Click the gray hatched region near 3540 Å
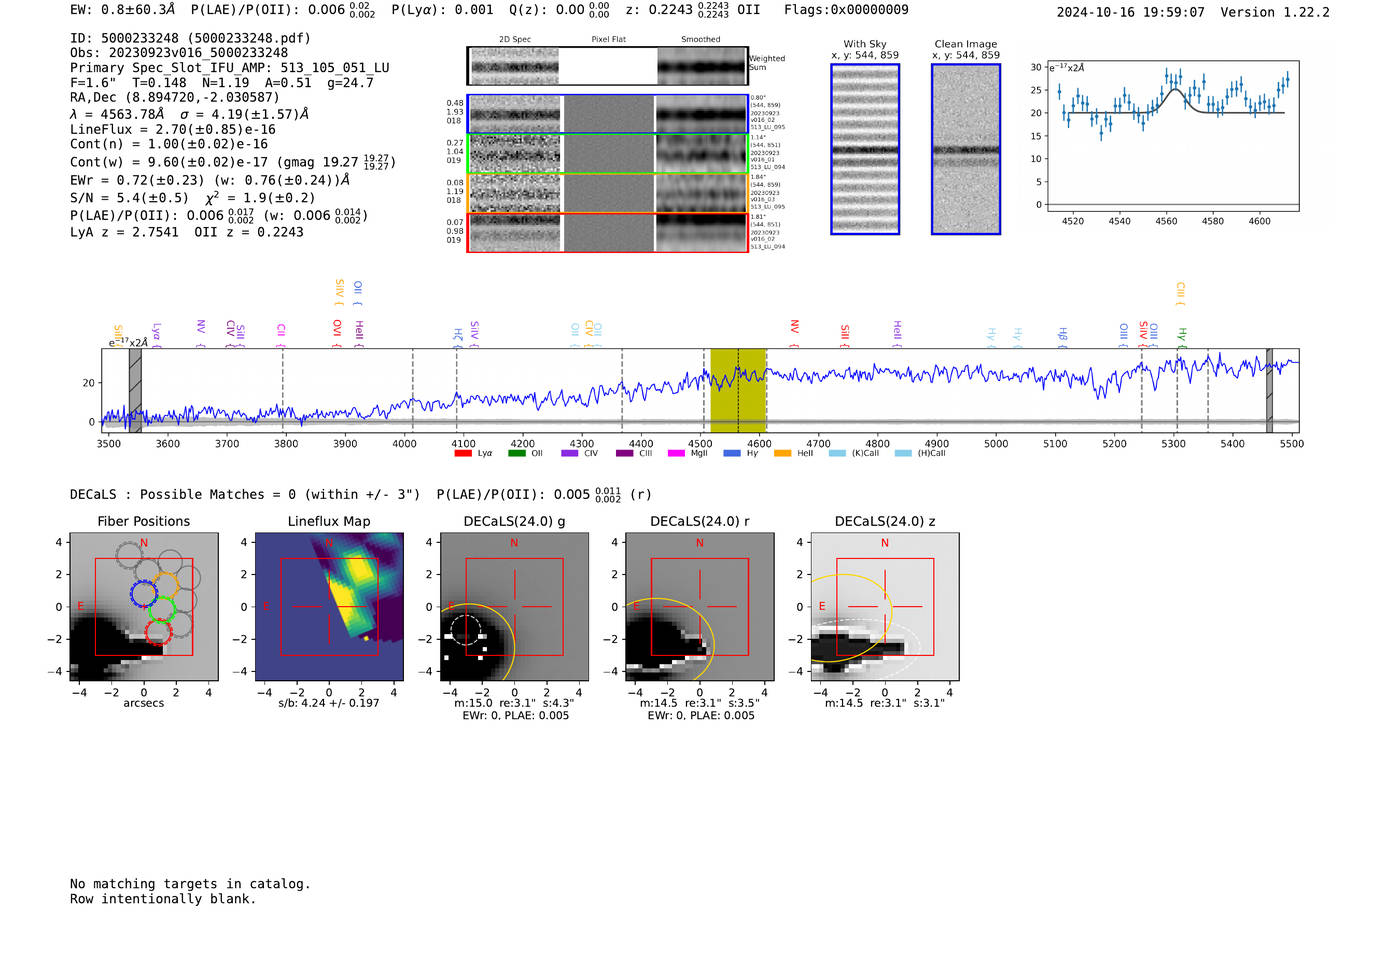 point(135,390)
